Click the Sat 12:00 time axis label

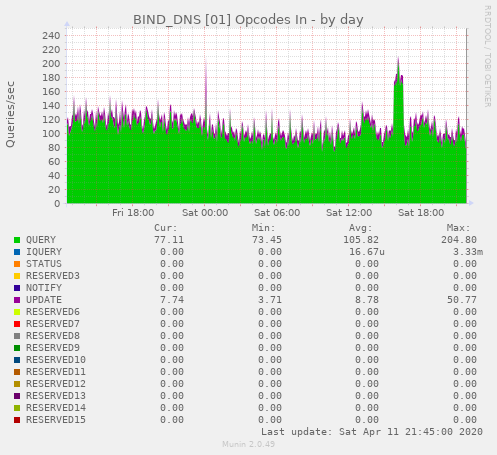(349, 213)
